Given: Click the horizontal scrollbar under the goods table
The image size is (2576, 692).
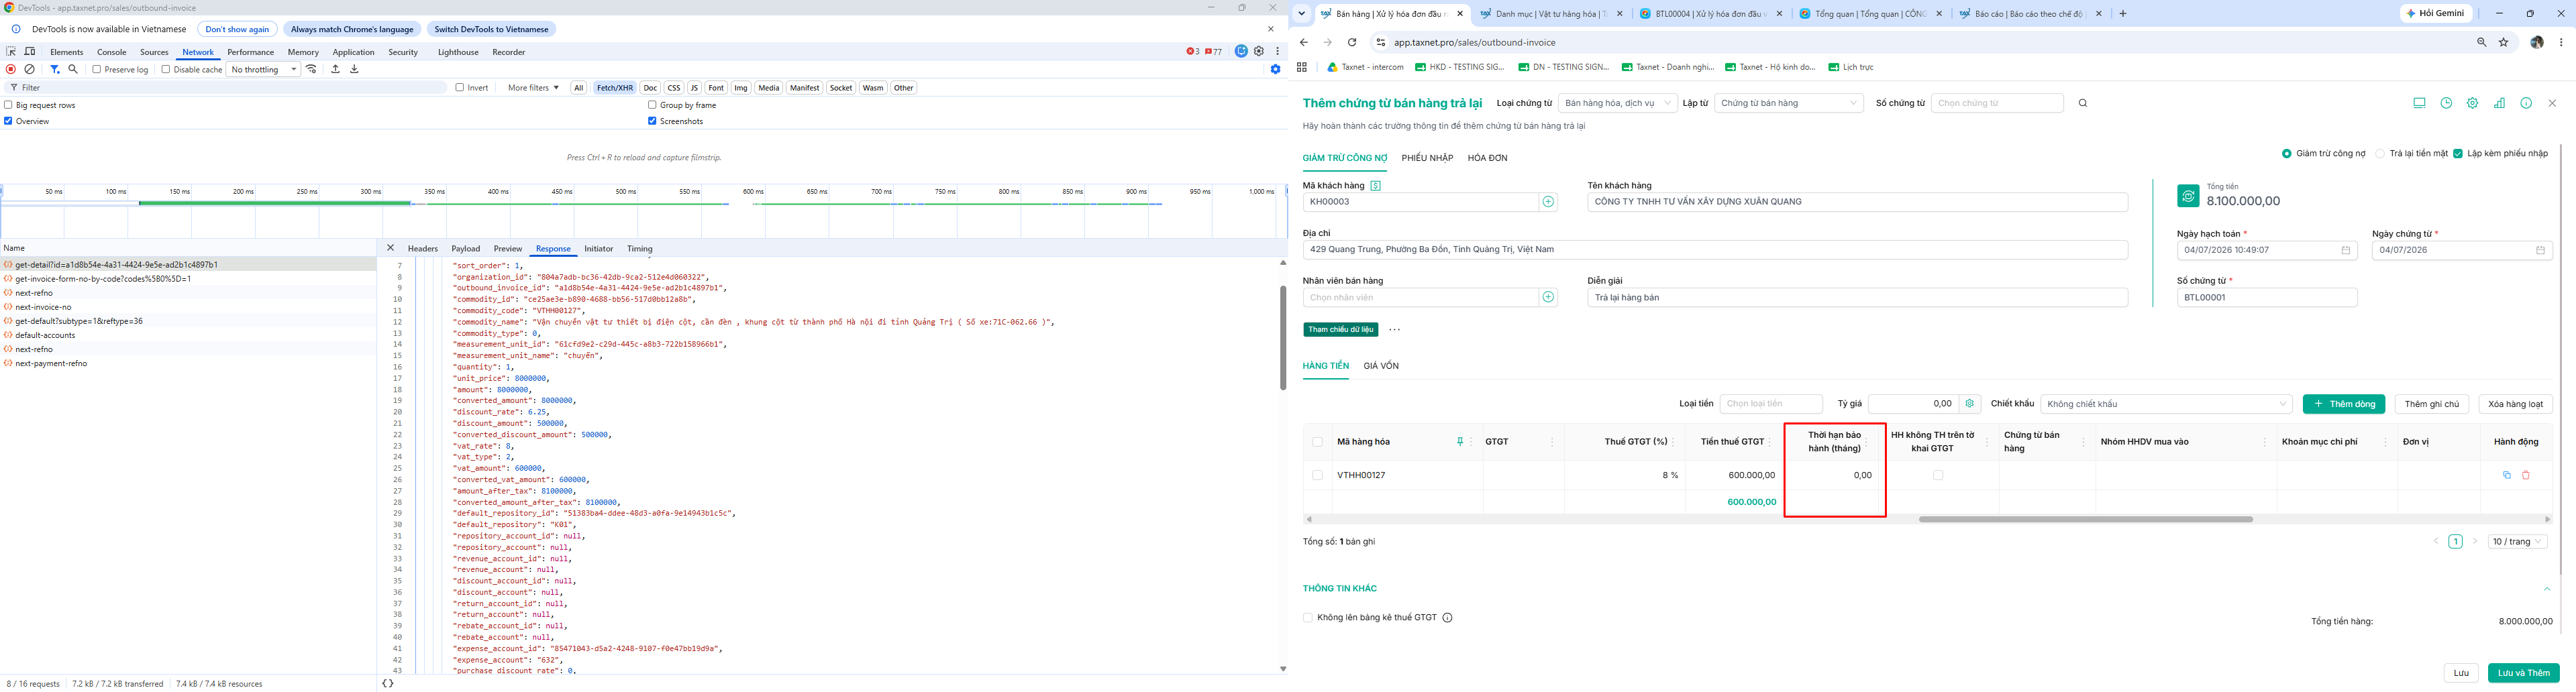Looking at the screenshot, I should 2085,519.
